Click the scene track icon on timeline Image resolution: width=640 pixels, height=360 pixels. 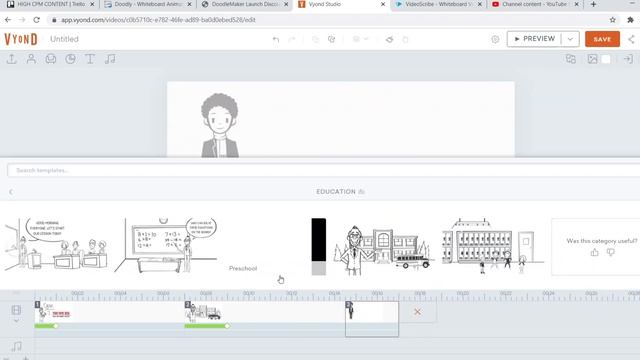point(16,310)
